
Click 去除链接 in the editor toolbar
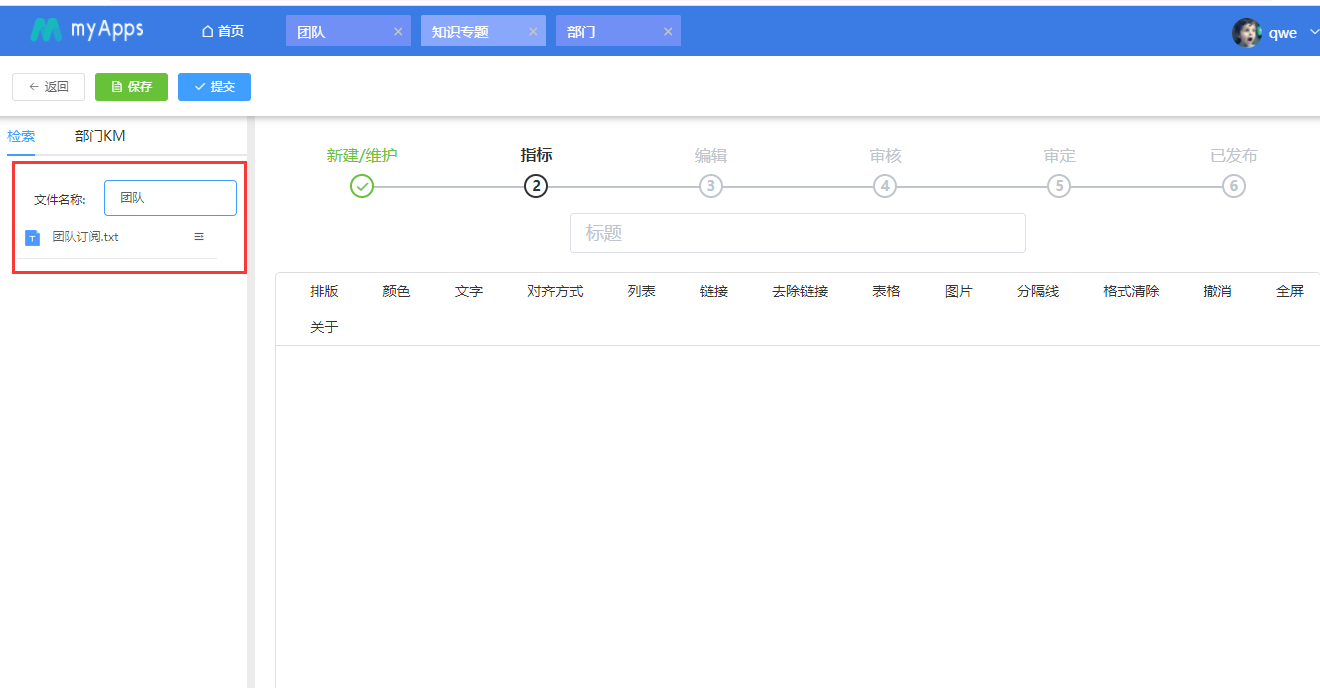click(800, 291)
